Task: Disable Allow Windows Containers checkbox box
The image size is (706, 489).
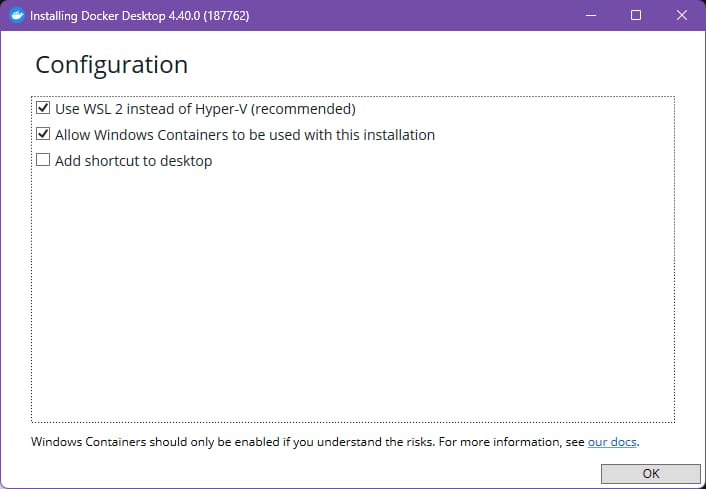Action: point(43,134)
